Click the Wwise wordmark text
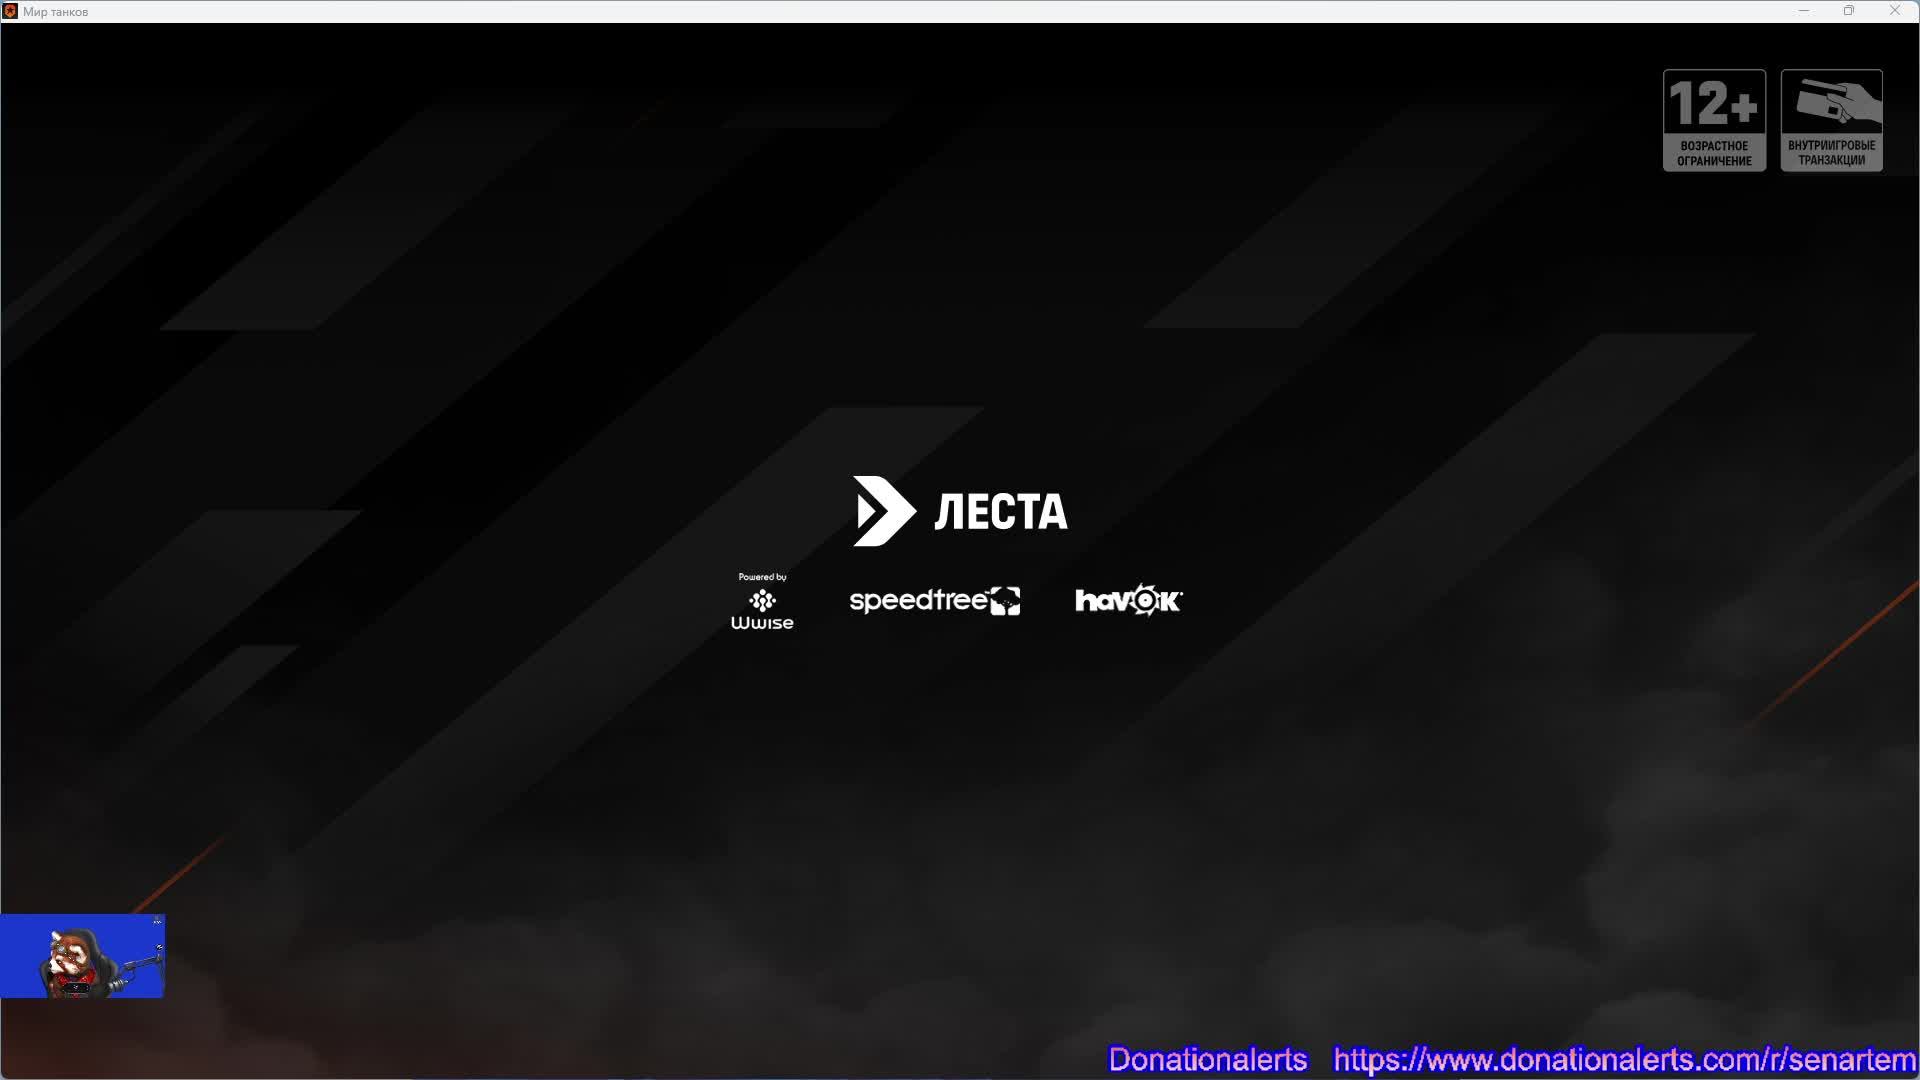This screenshot has width=1920, height=1080. click(x=762, y=623)
